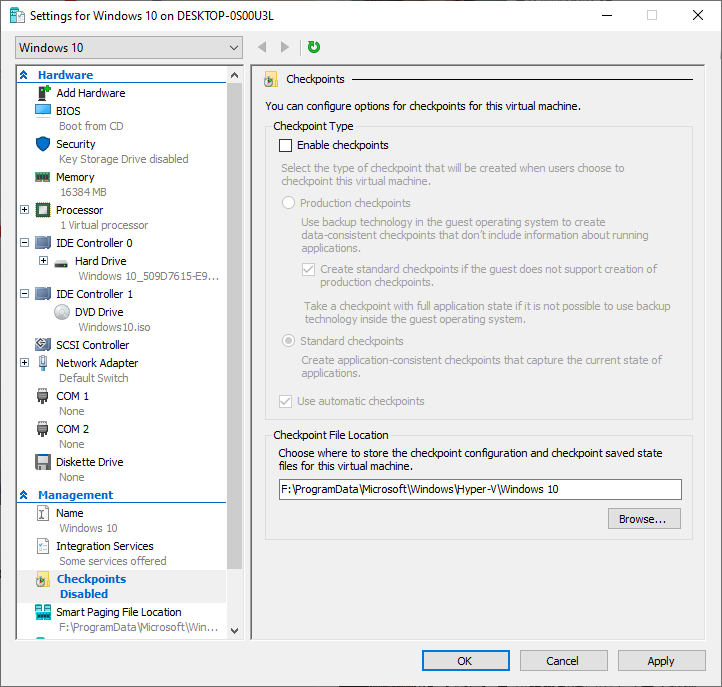Select the 'Windows10.iso' entry

[x=114, y=327]
